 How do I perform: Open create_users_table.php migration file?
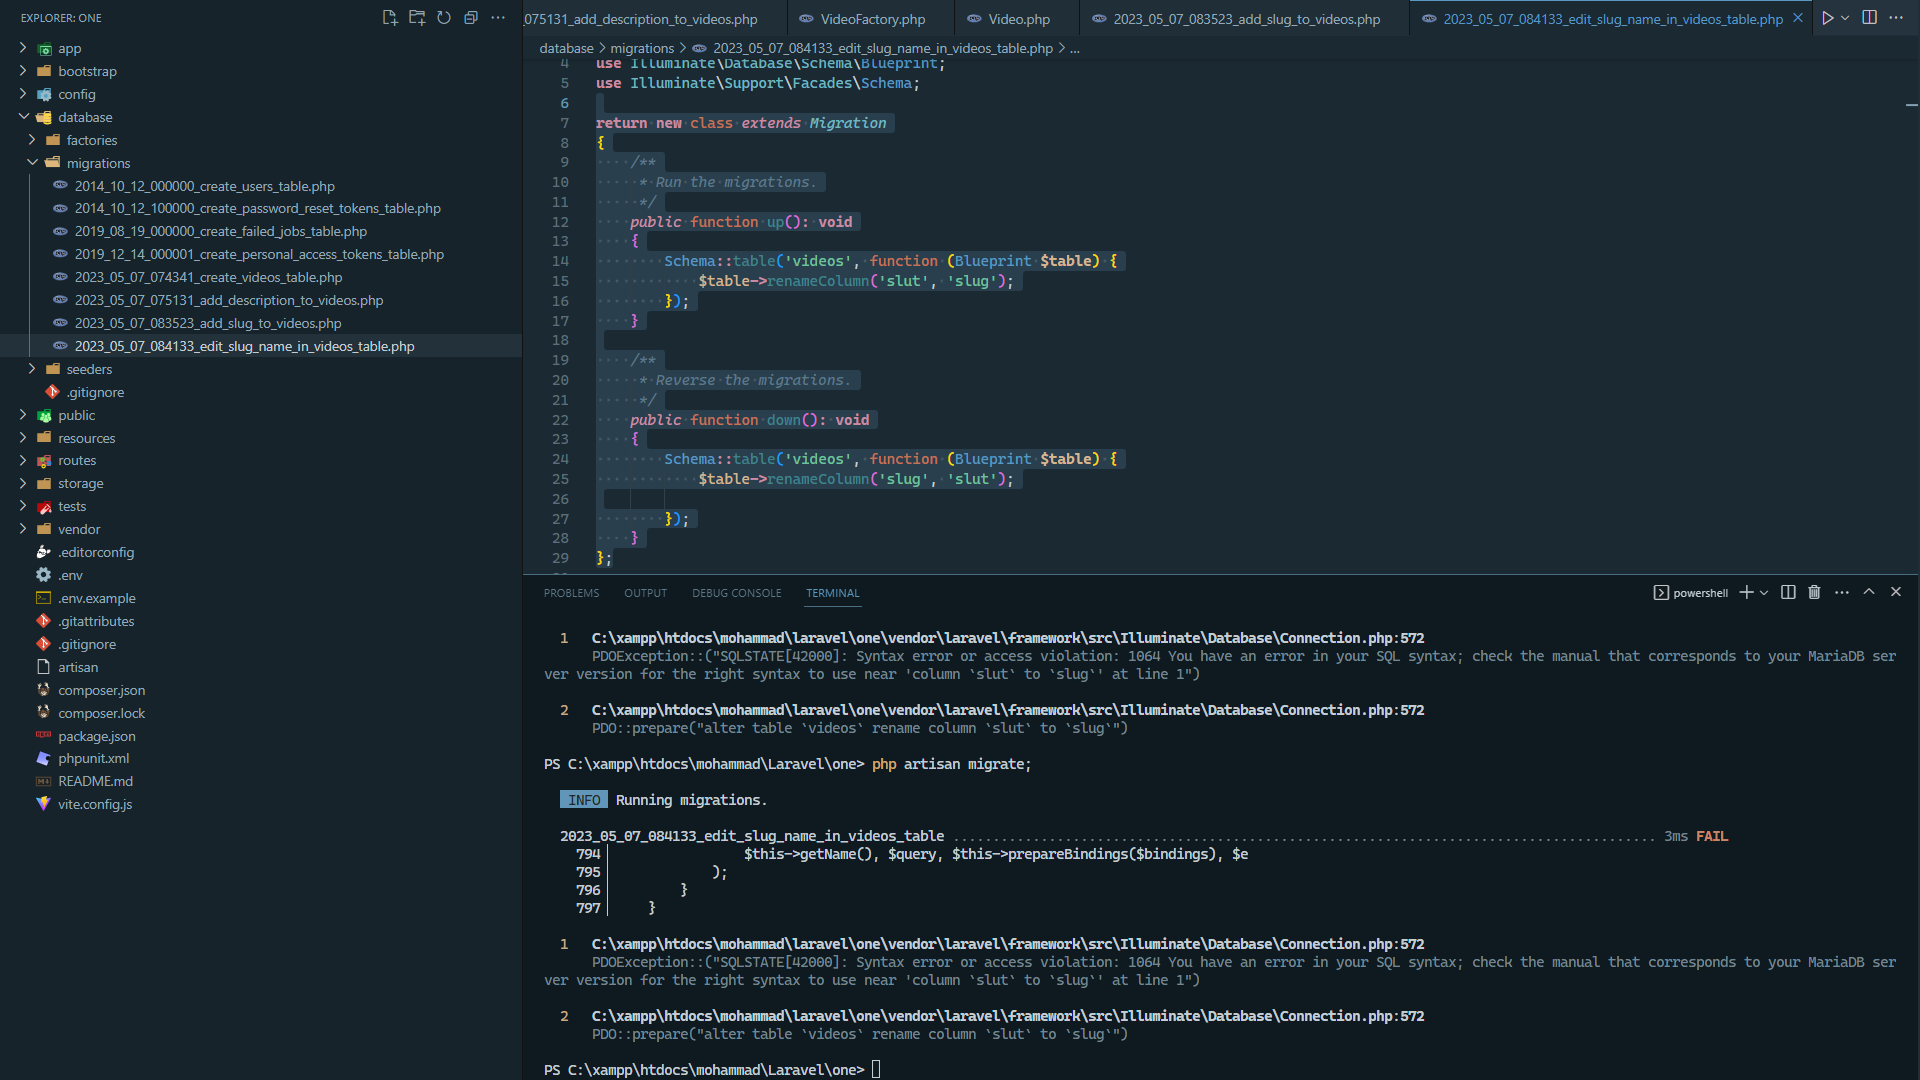tap(204, 186)
